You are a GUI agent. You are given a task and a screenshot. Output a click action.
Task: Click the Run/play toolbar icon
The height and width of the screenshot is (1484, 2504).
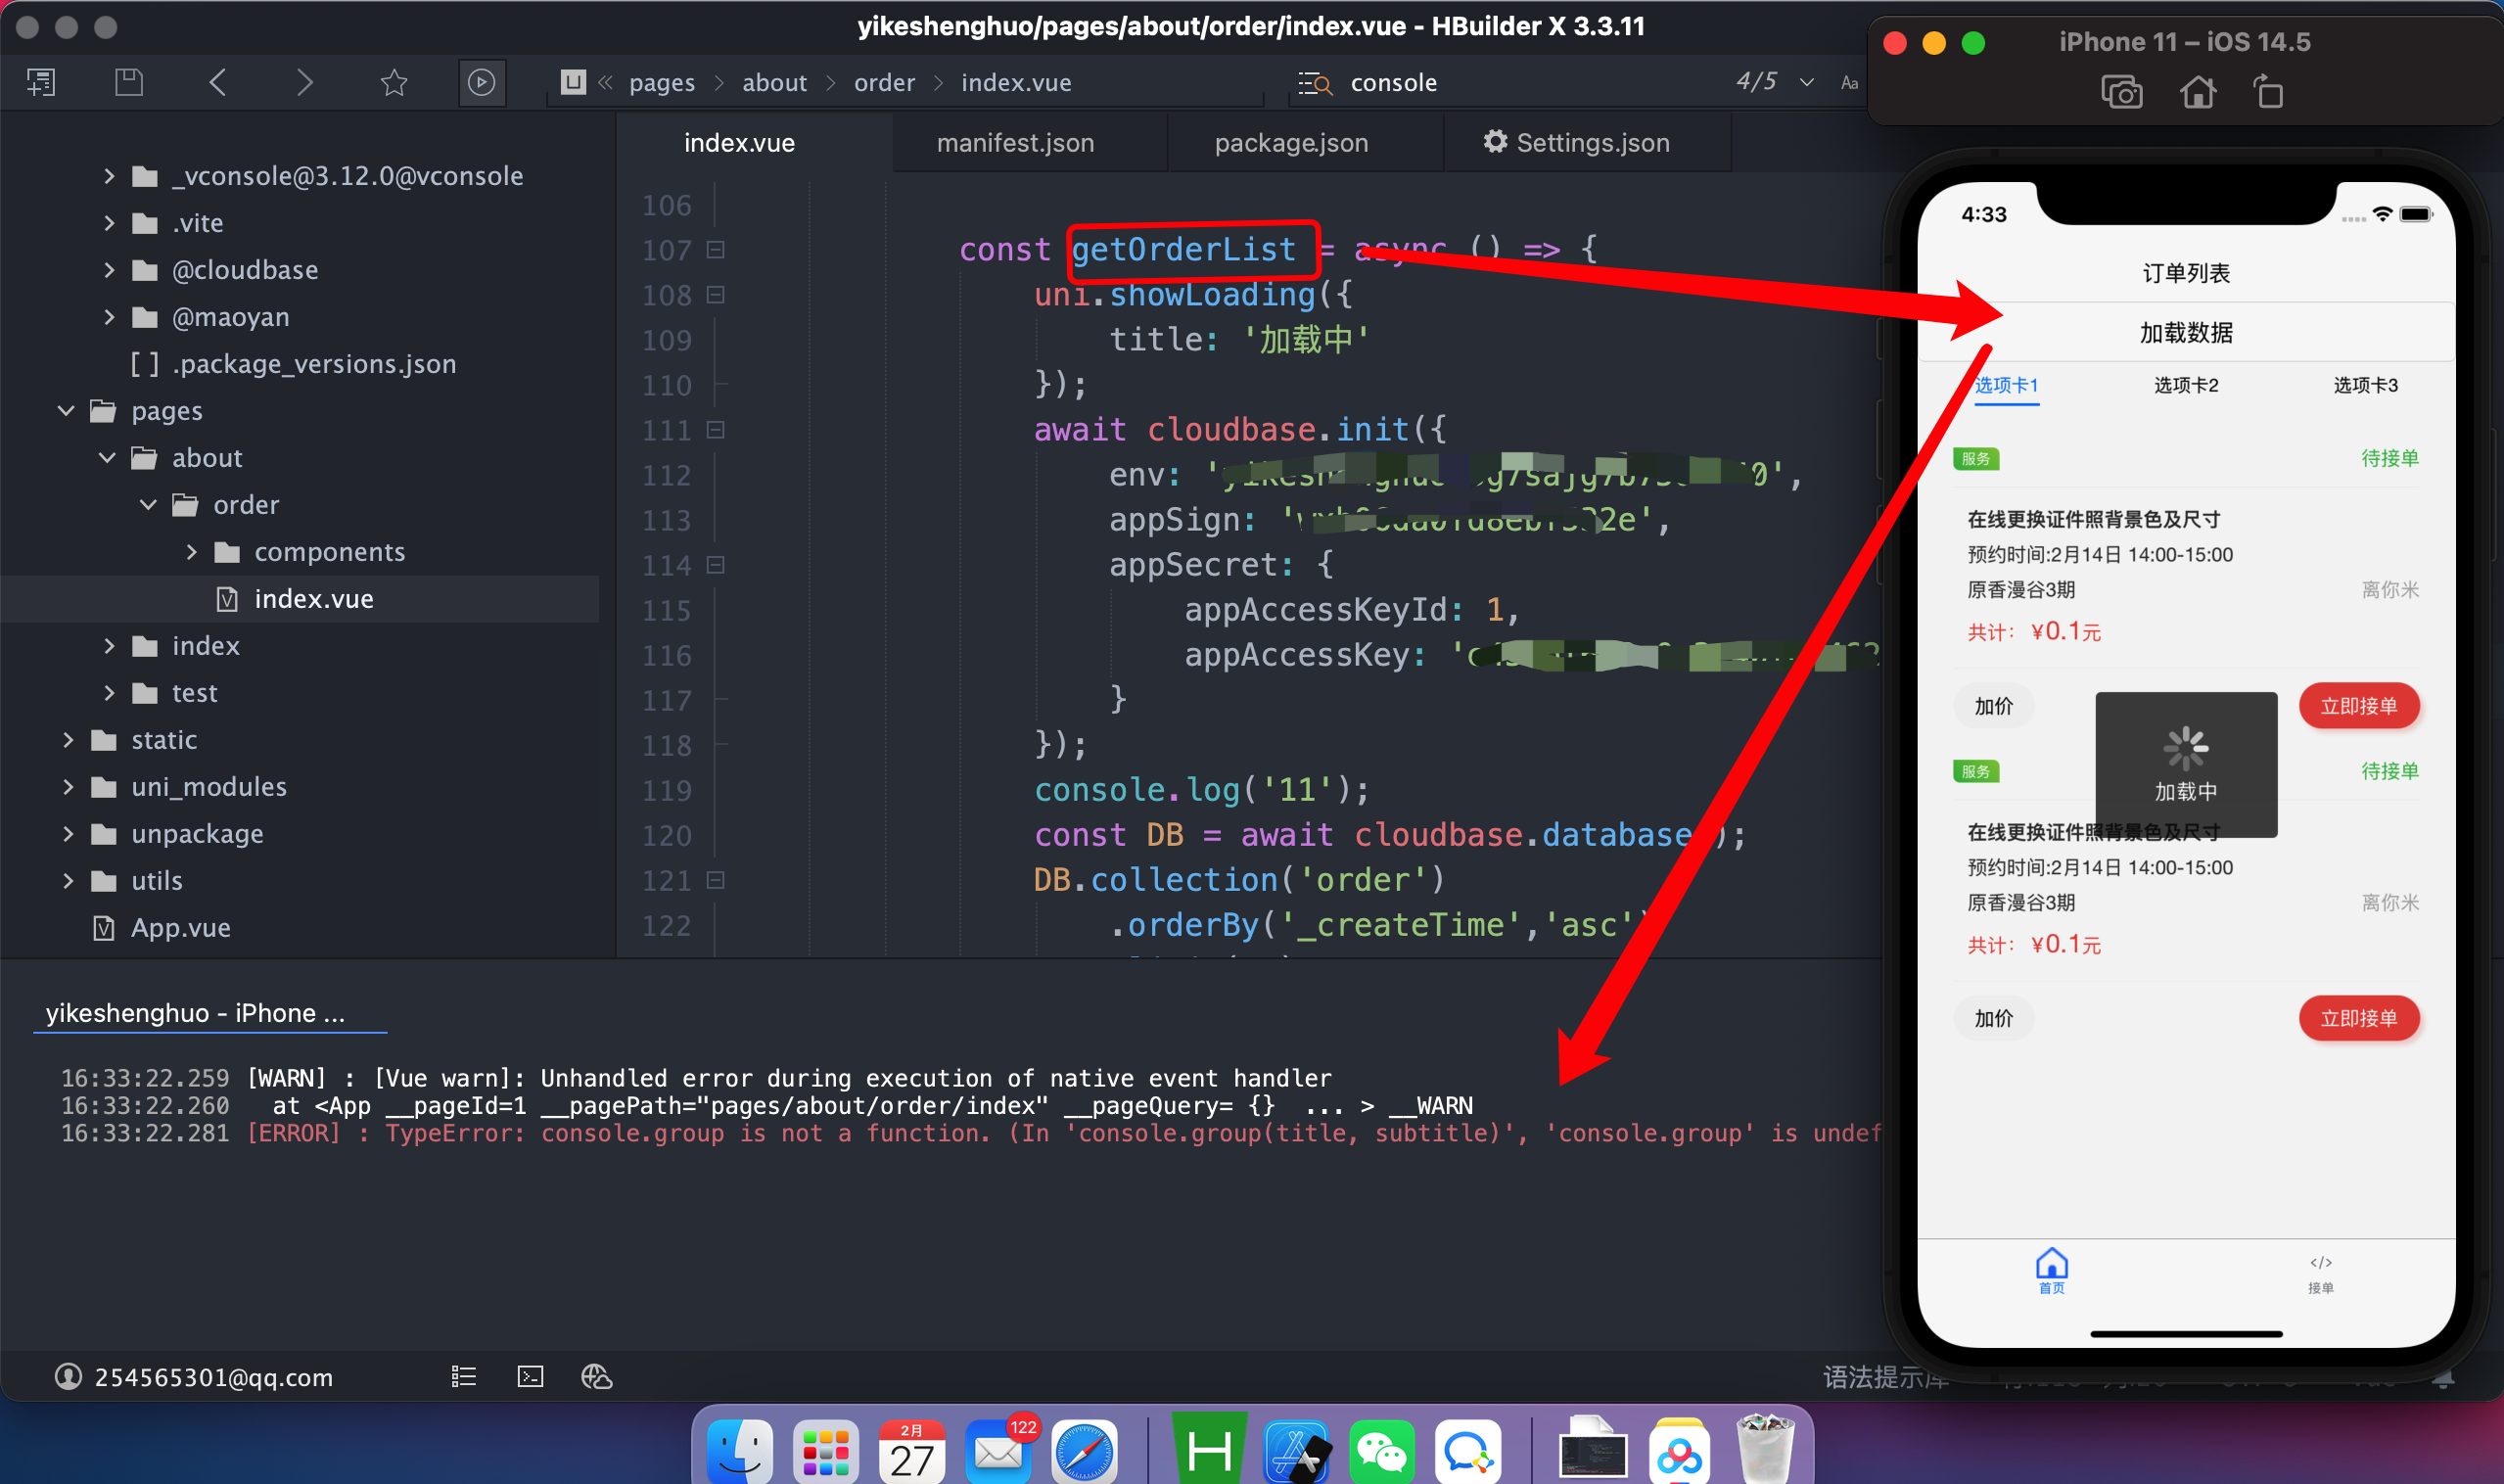tap(481, 82)
